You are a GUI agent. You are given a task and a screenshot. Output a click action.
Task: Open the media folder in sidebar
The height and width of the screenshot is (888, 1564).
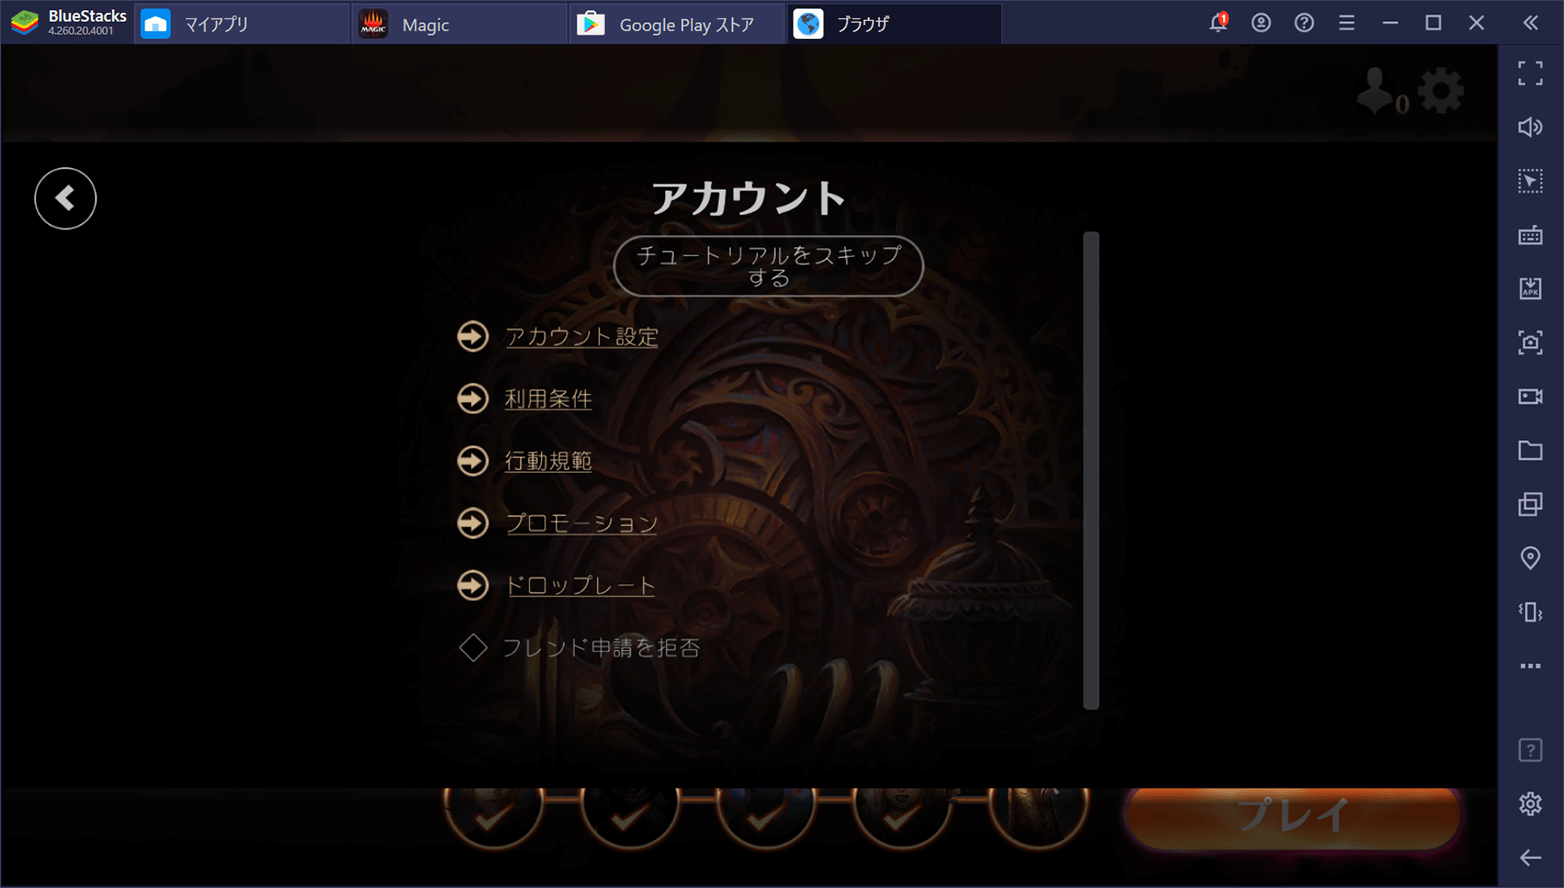tap(1530, 450)
